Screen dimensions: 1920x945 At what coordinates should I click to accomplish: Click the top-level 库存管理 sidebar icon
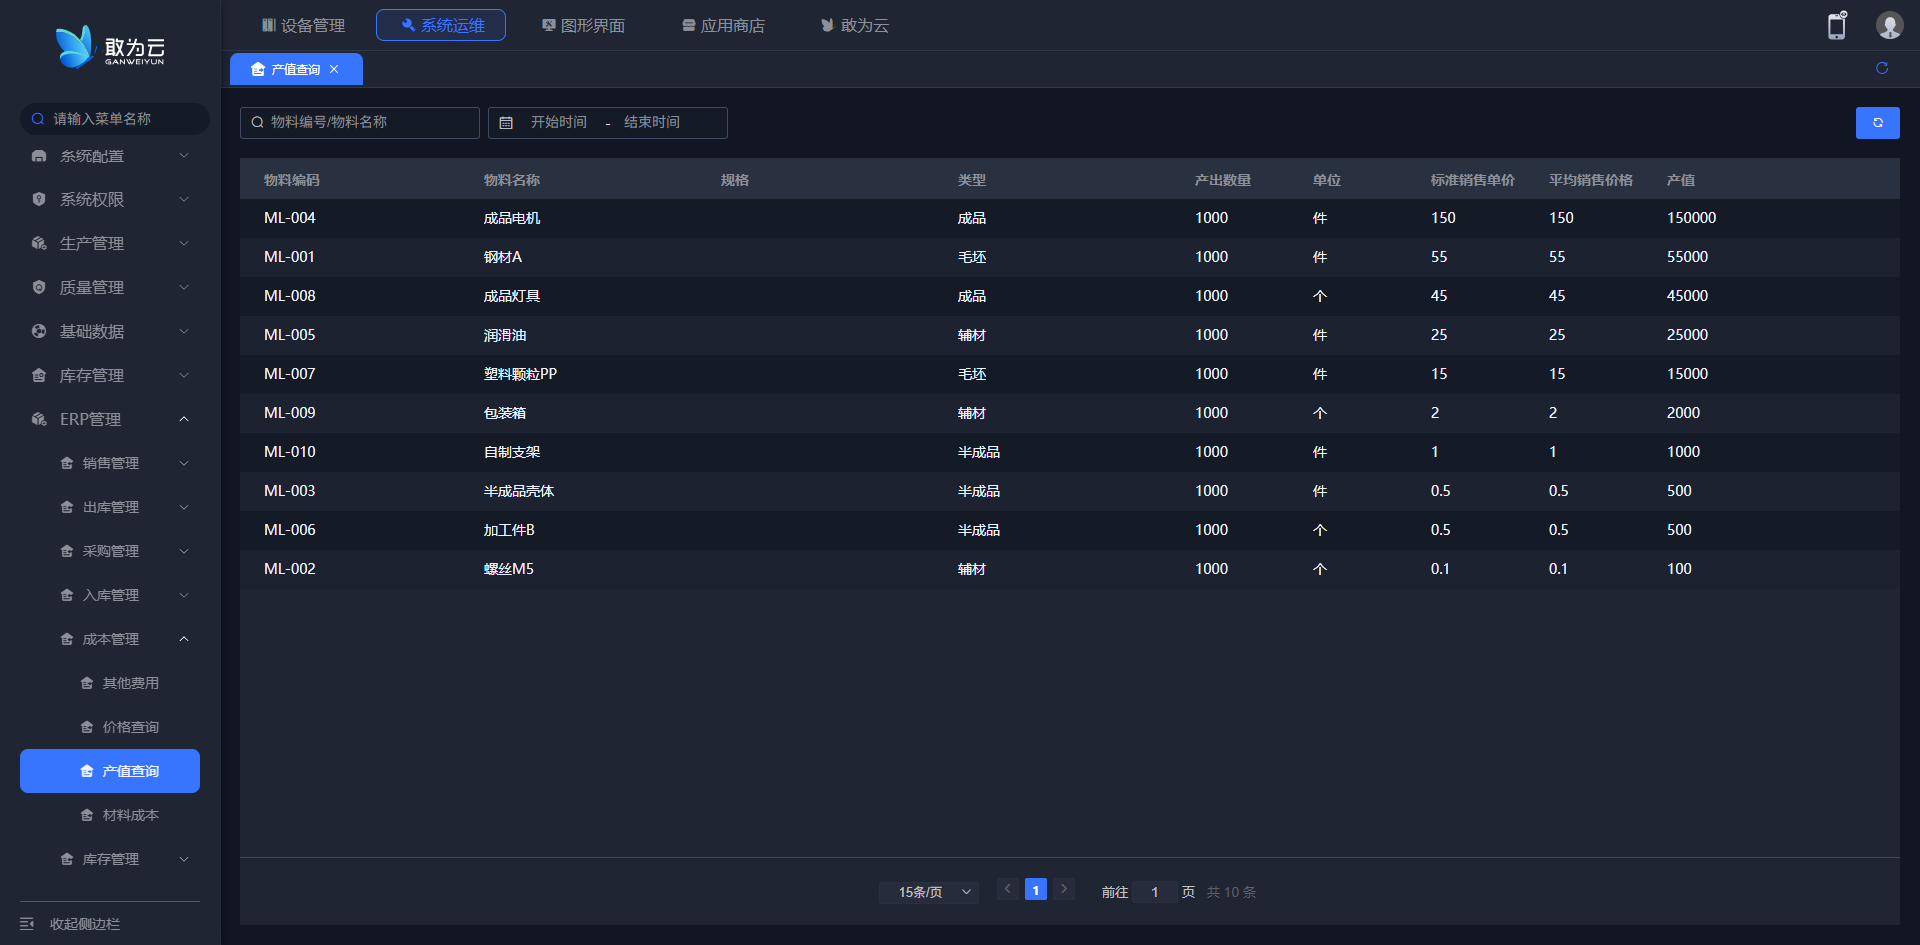pyautogui.click(x=39, y=375)
